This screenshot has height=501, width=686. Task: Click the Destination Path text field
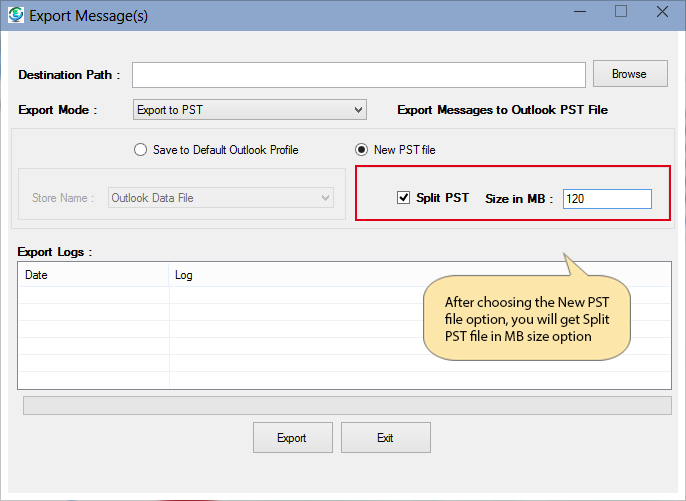(x=358, y=75)
